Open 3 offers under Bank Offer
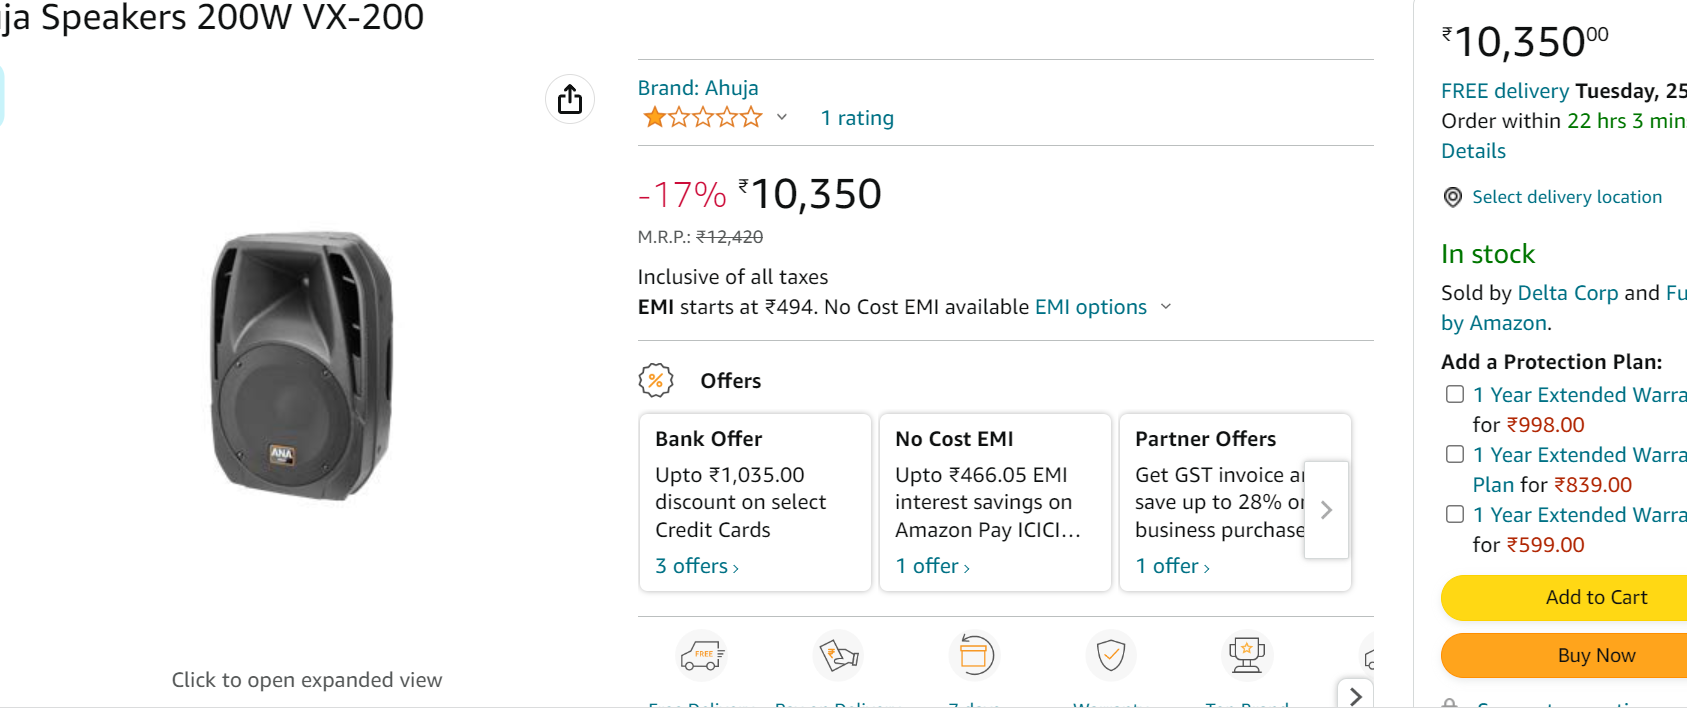This screenshot has width=1687, height=716. [x=697, y=566]
